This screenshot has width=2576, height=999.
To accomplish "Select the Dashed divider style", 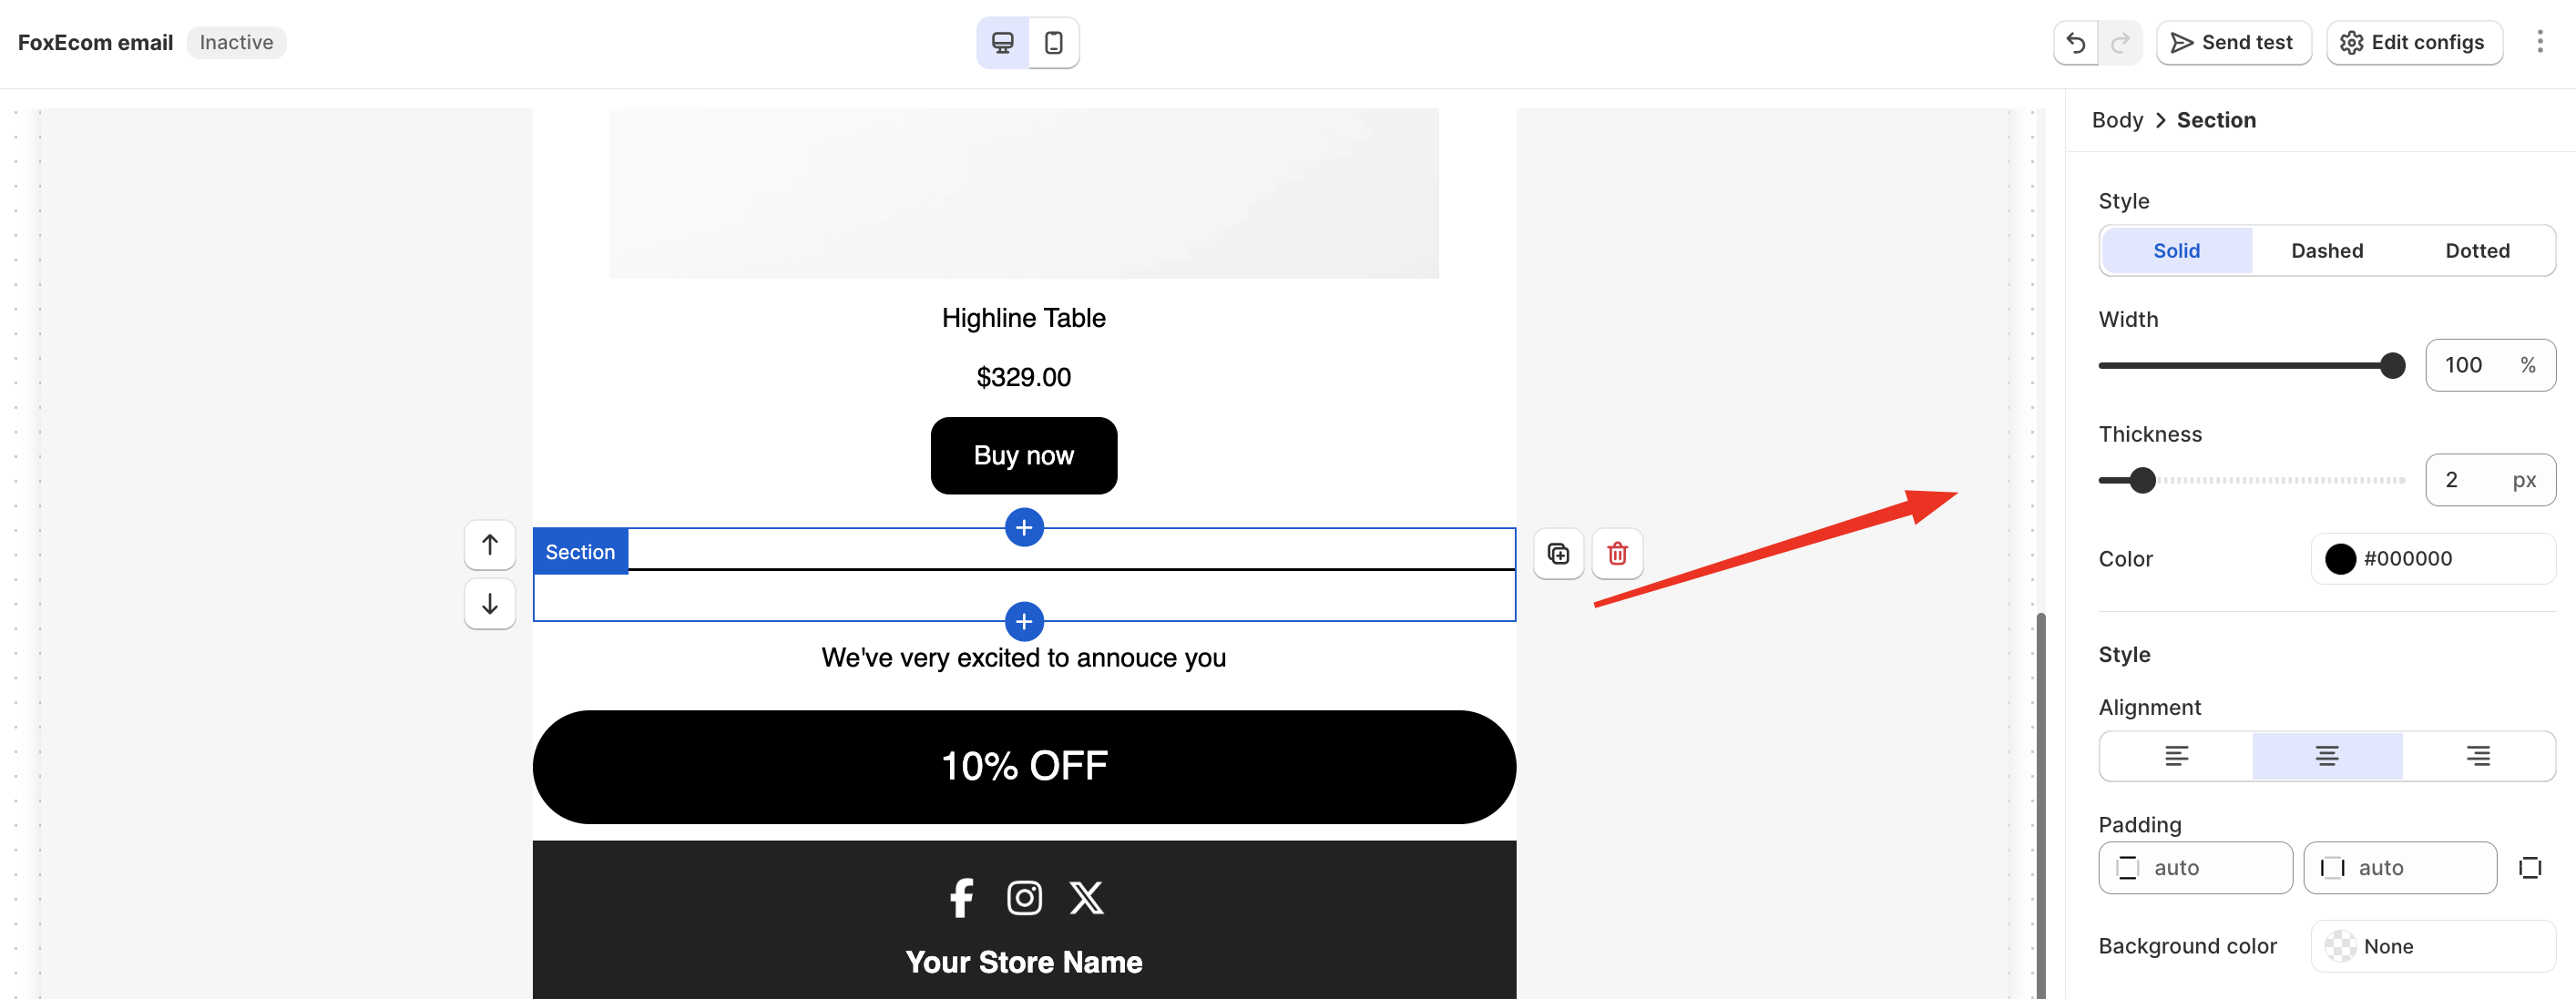I will [x=2326, y=251].
